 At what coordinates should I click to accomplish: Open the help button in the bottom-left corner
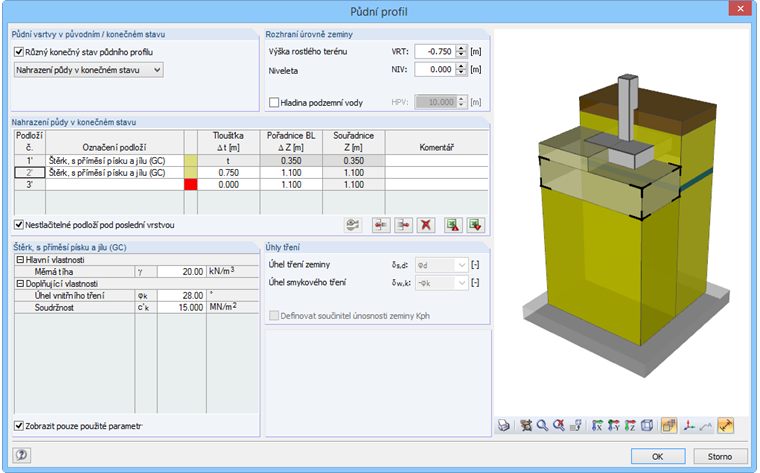pos(21,455)
